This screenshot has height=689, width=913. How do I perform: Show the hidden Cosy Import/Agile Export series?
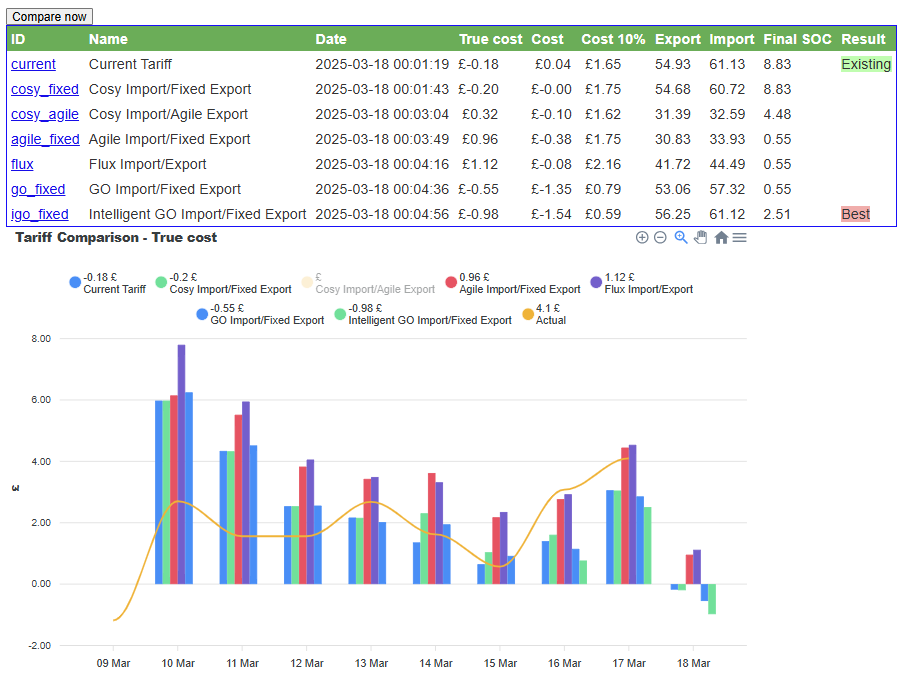pos(368,283)
